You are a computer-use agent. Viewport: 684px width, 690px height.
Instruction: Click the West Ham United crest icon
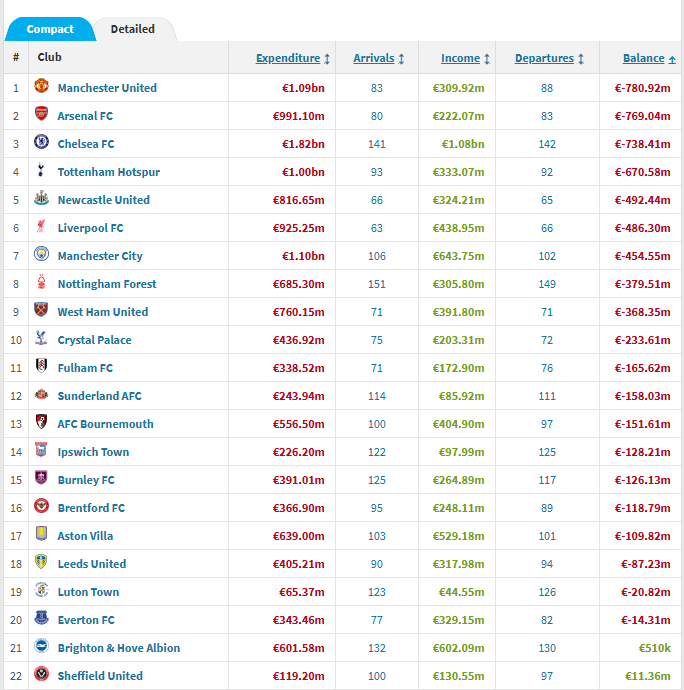tap(41, 310)
